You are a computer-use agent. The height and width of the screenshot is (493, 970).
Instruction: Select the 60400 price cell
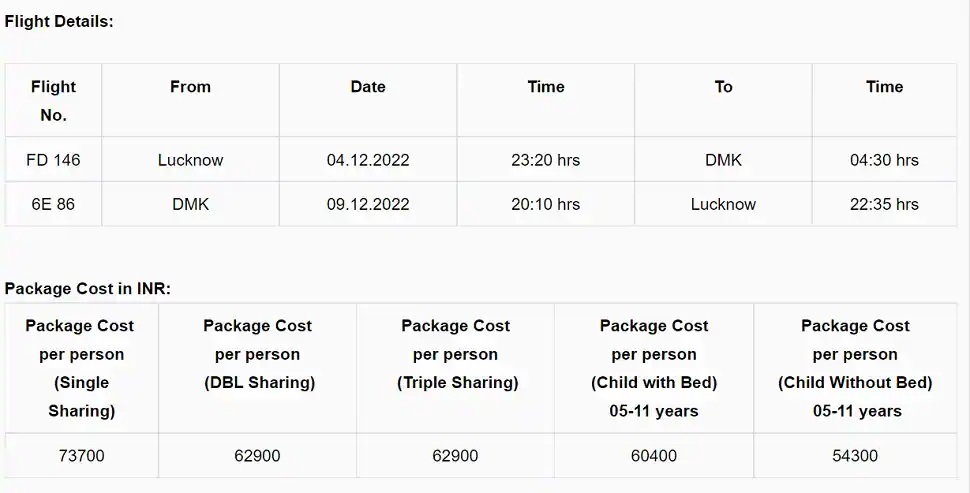click(x=654, y=455)
